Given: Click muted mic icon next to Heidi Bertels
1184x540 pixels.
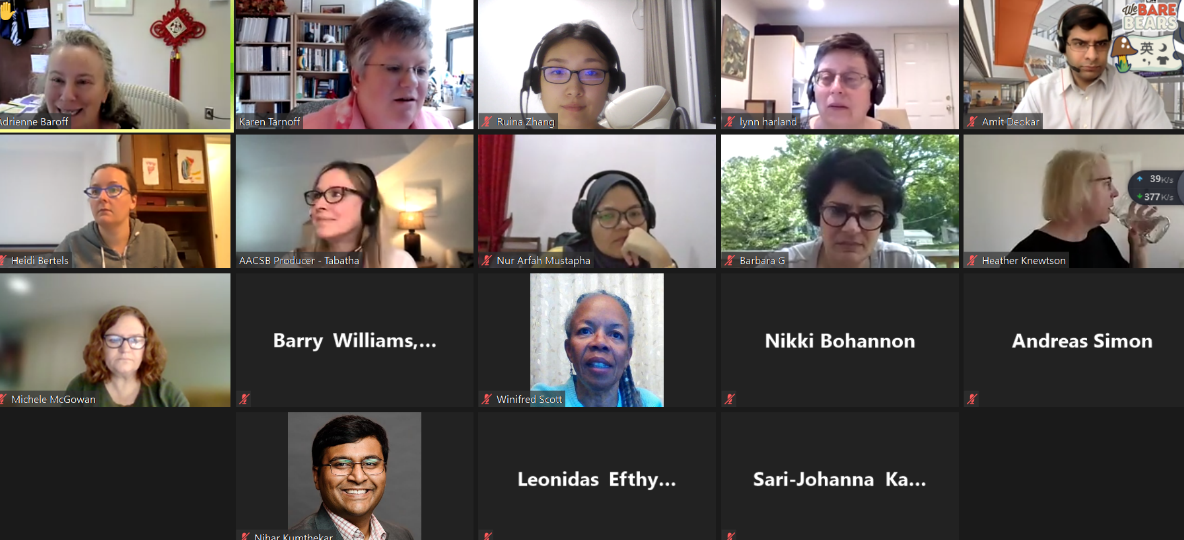Looking at the screenshot, I should coord(3,261).
